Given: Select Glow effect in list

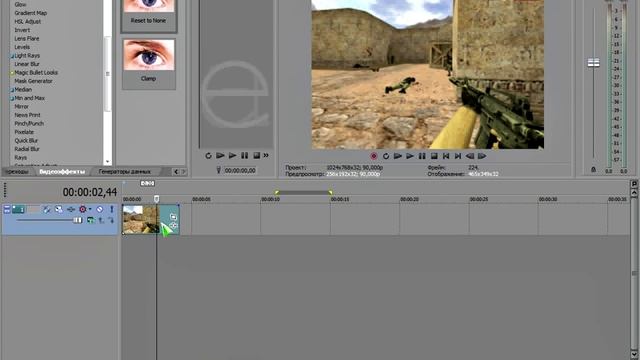Looking at the screenshot, I should (x=20, y=4).
